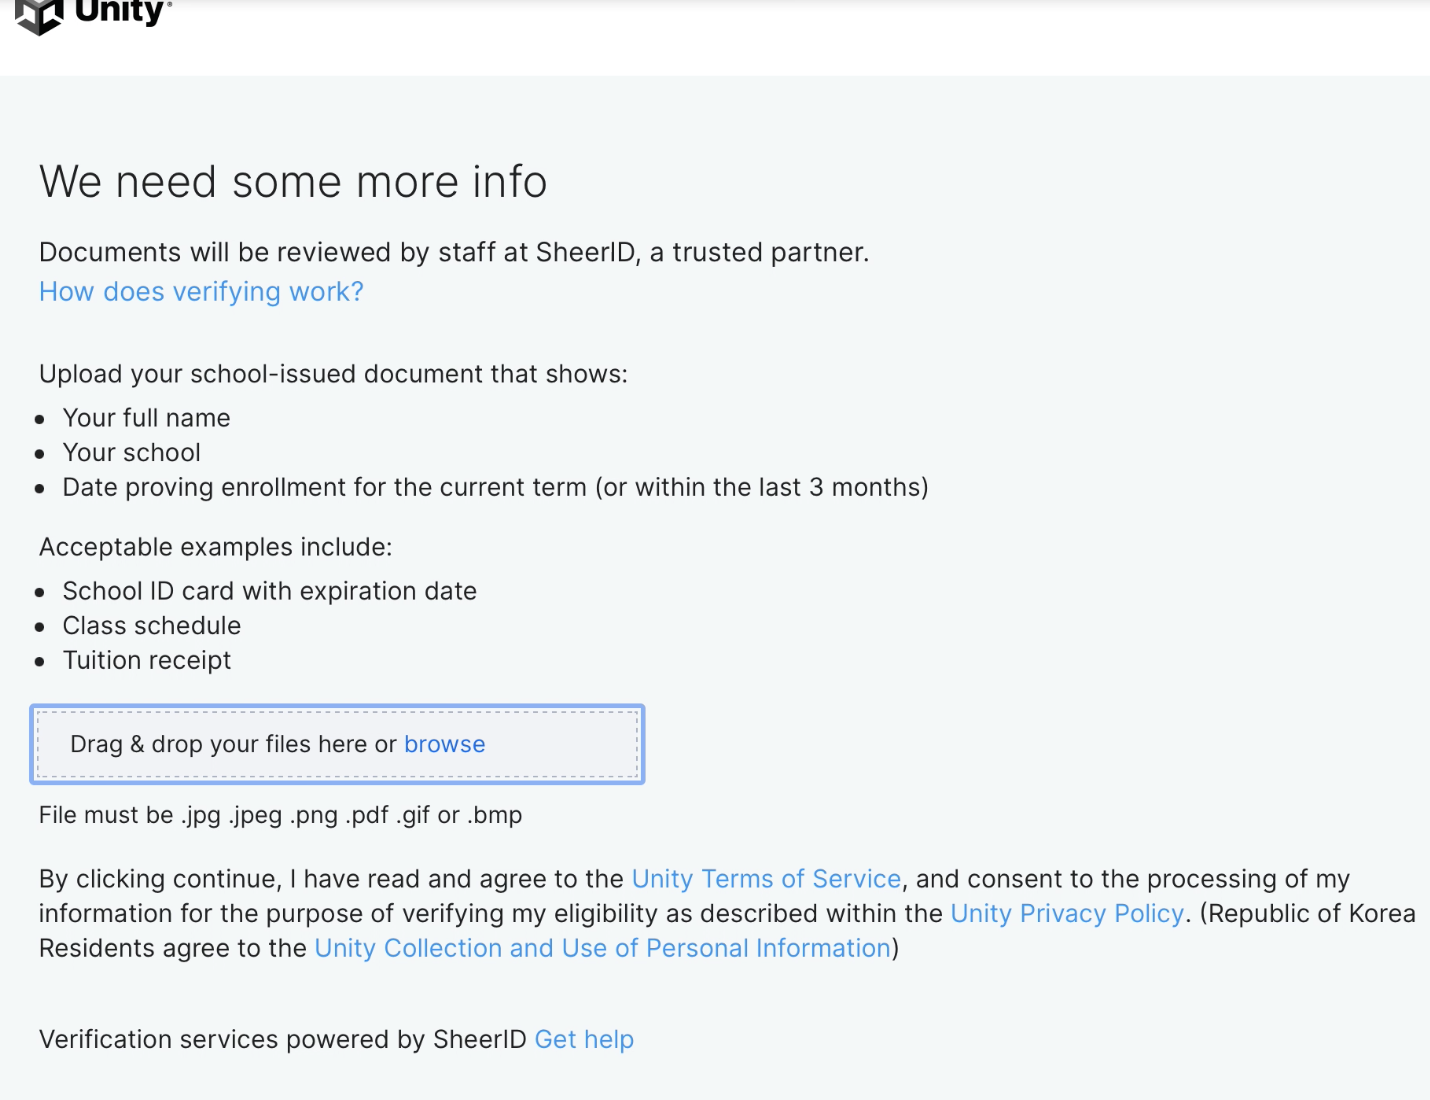
Task: Click the browse link to choose files
Action: coord(444,744)
